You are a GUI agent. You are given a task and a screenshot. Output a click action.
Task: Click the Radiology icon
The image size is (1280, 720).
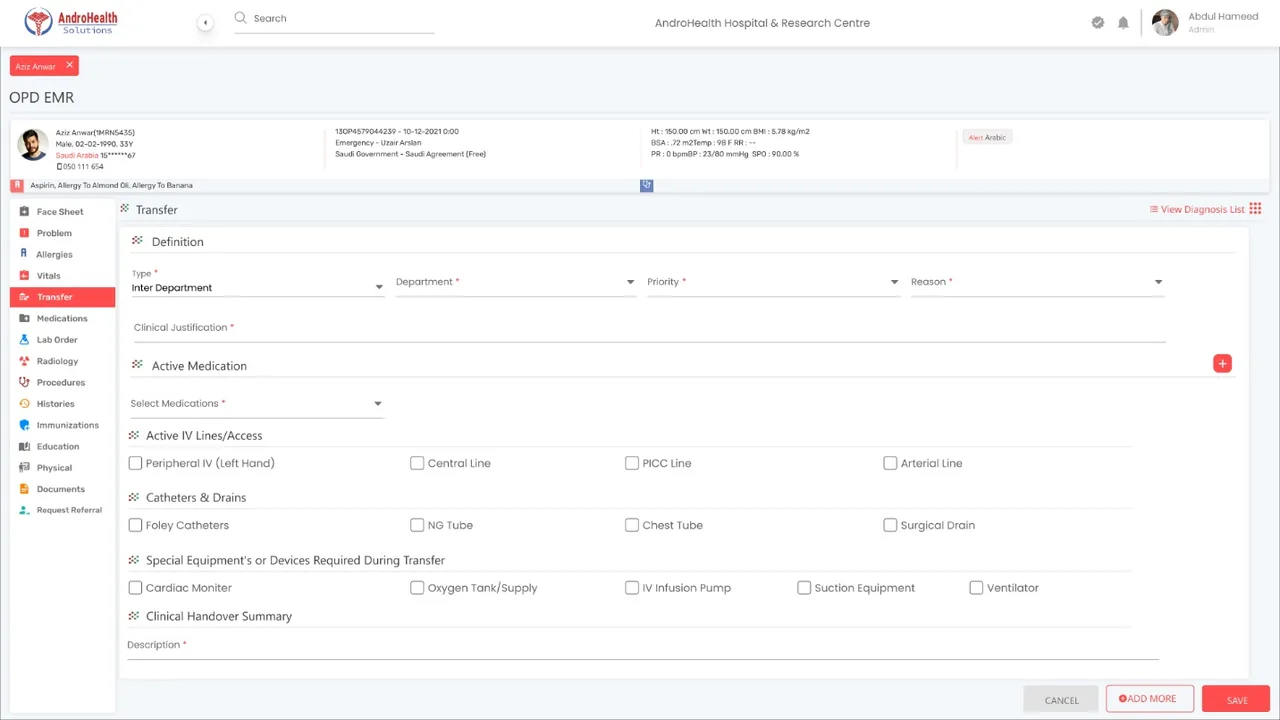pos(25,361)
